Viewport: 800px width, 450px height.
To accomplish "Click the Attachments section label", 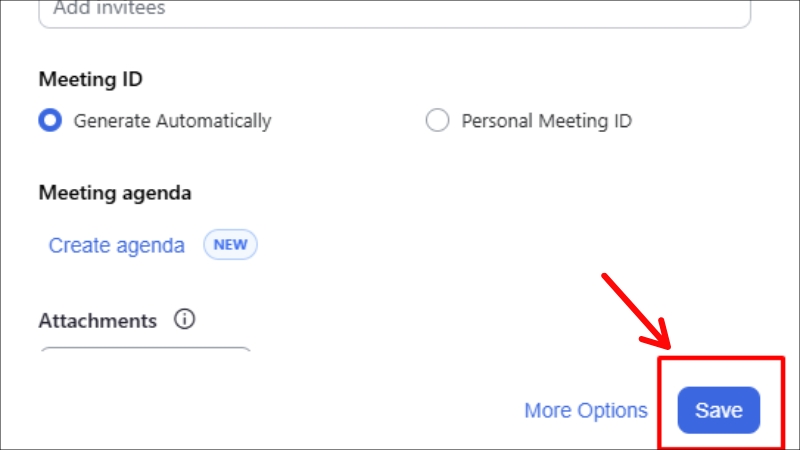I will click(98, 321).
